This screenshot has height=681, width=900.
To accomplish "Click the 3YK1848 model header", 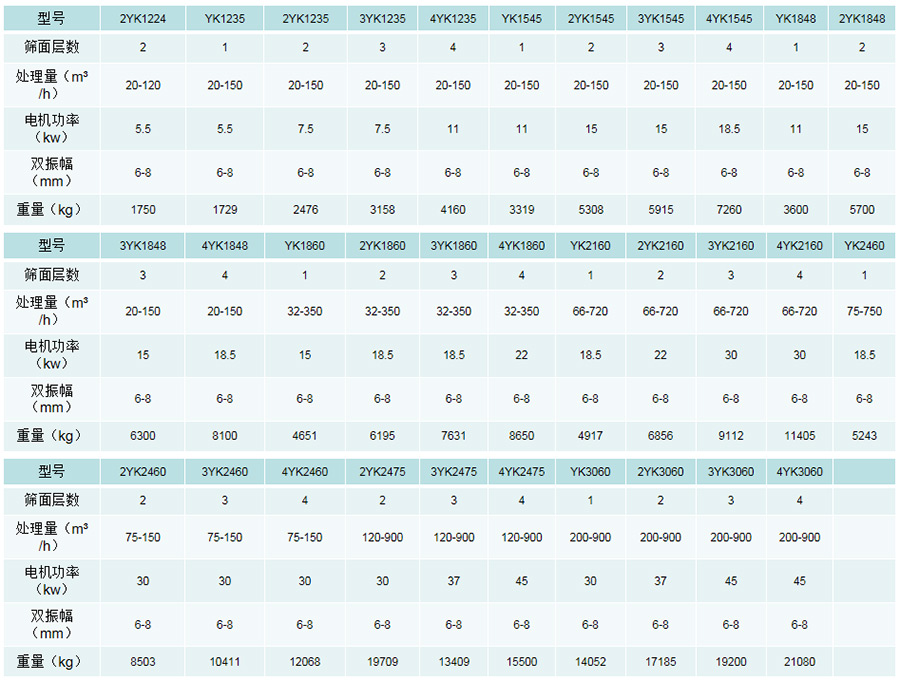I will 142,245.
